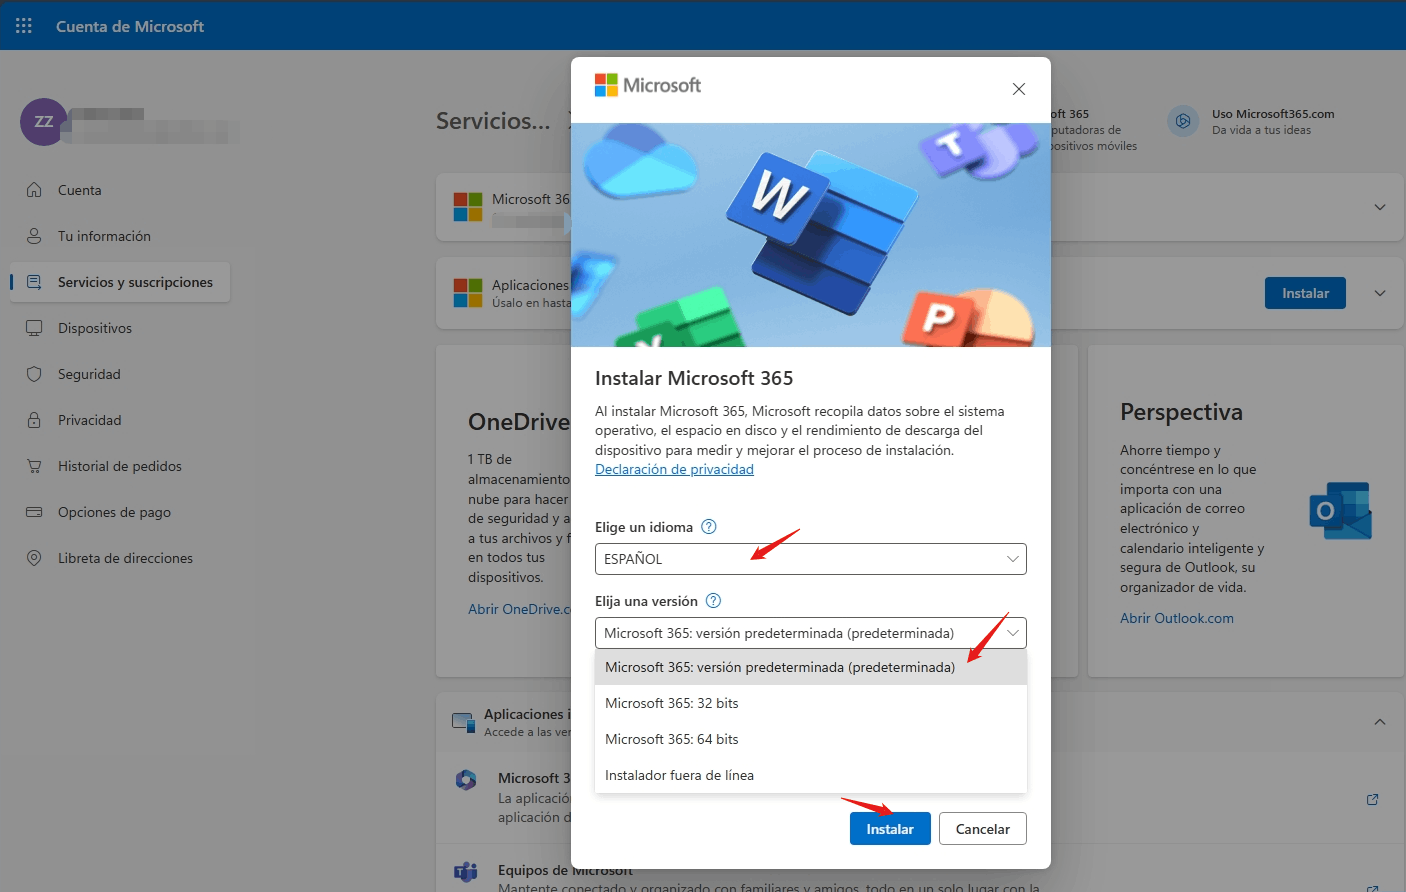Click the Cuenta home icon

coord(34,190)
